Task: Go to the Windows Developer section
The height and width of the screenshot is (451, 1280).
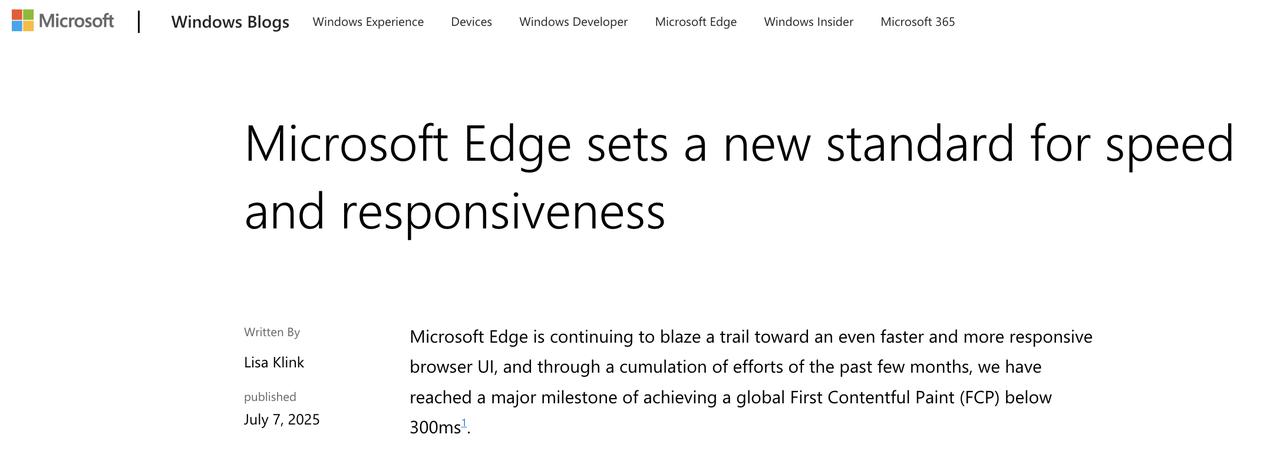Action: pos(573,21)
